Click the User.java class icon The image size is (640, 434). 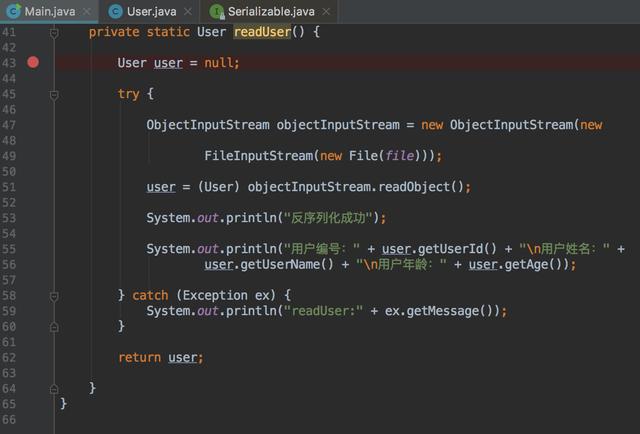116,12
